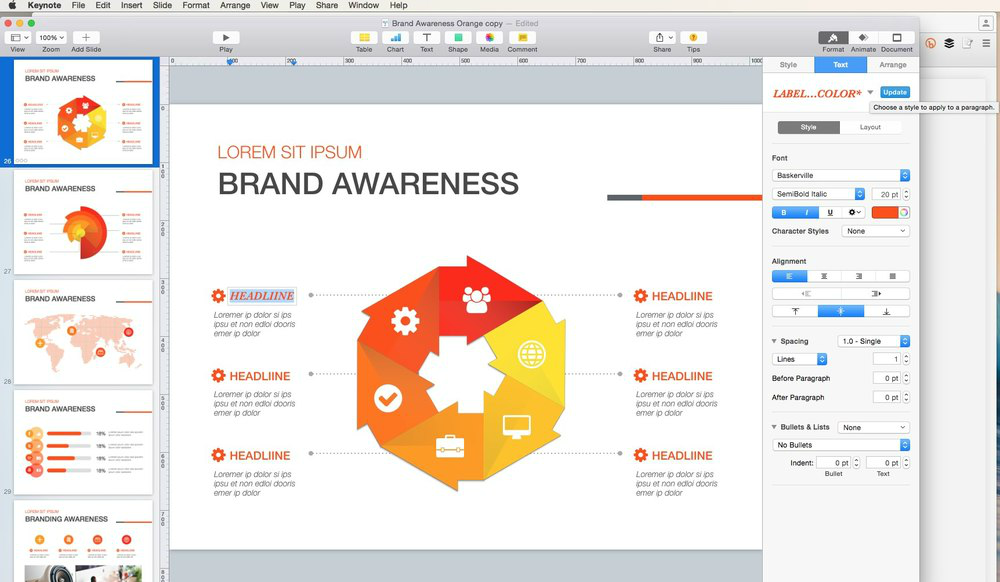Viewport: 1000px width, 582px height.
Task: Switch to the Arrange inspector tab
Action: point(892,65)
